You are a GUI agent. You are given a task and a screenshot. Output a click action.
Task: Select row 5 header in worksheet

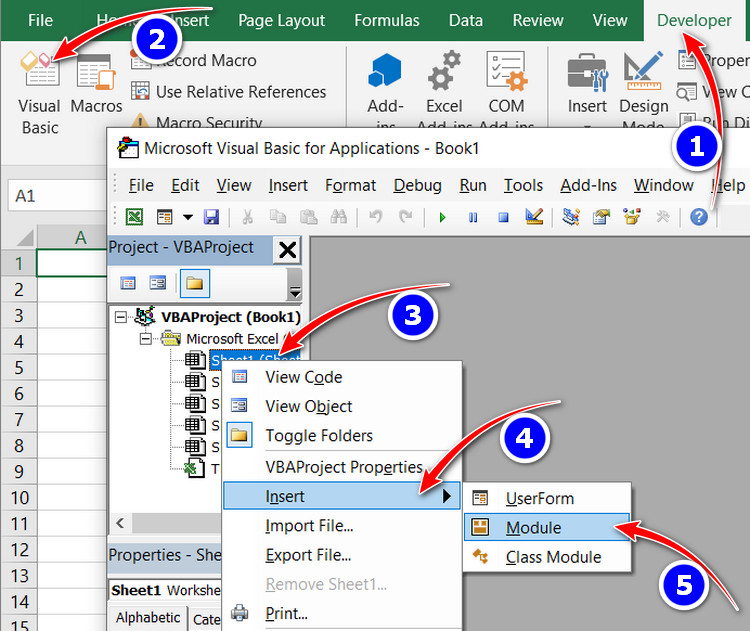pos(19,367)
